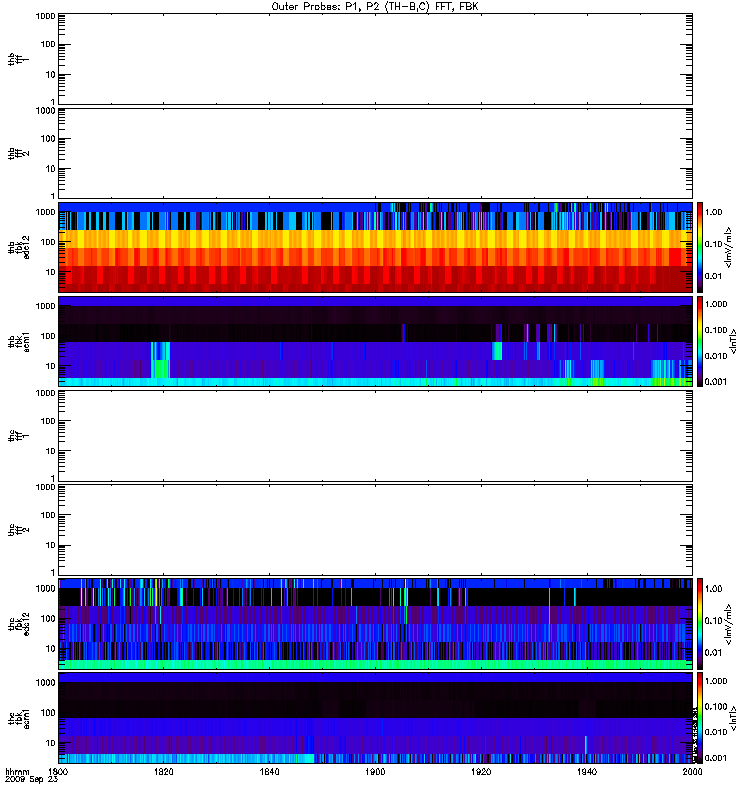
Task: Click the '10' y-axis tick of thb fbk edc12
Action: [51, 272]
